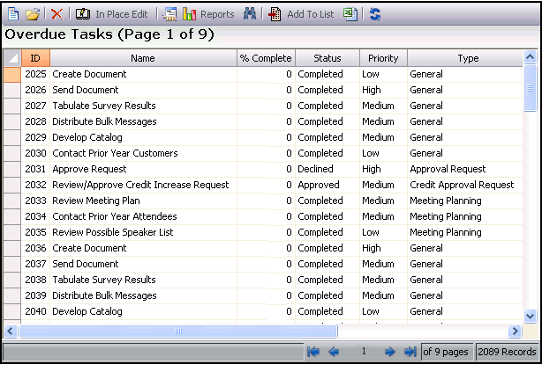Click the 2038 ID cell

pos(35,280)
